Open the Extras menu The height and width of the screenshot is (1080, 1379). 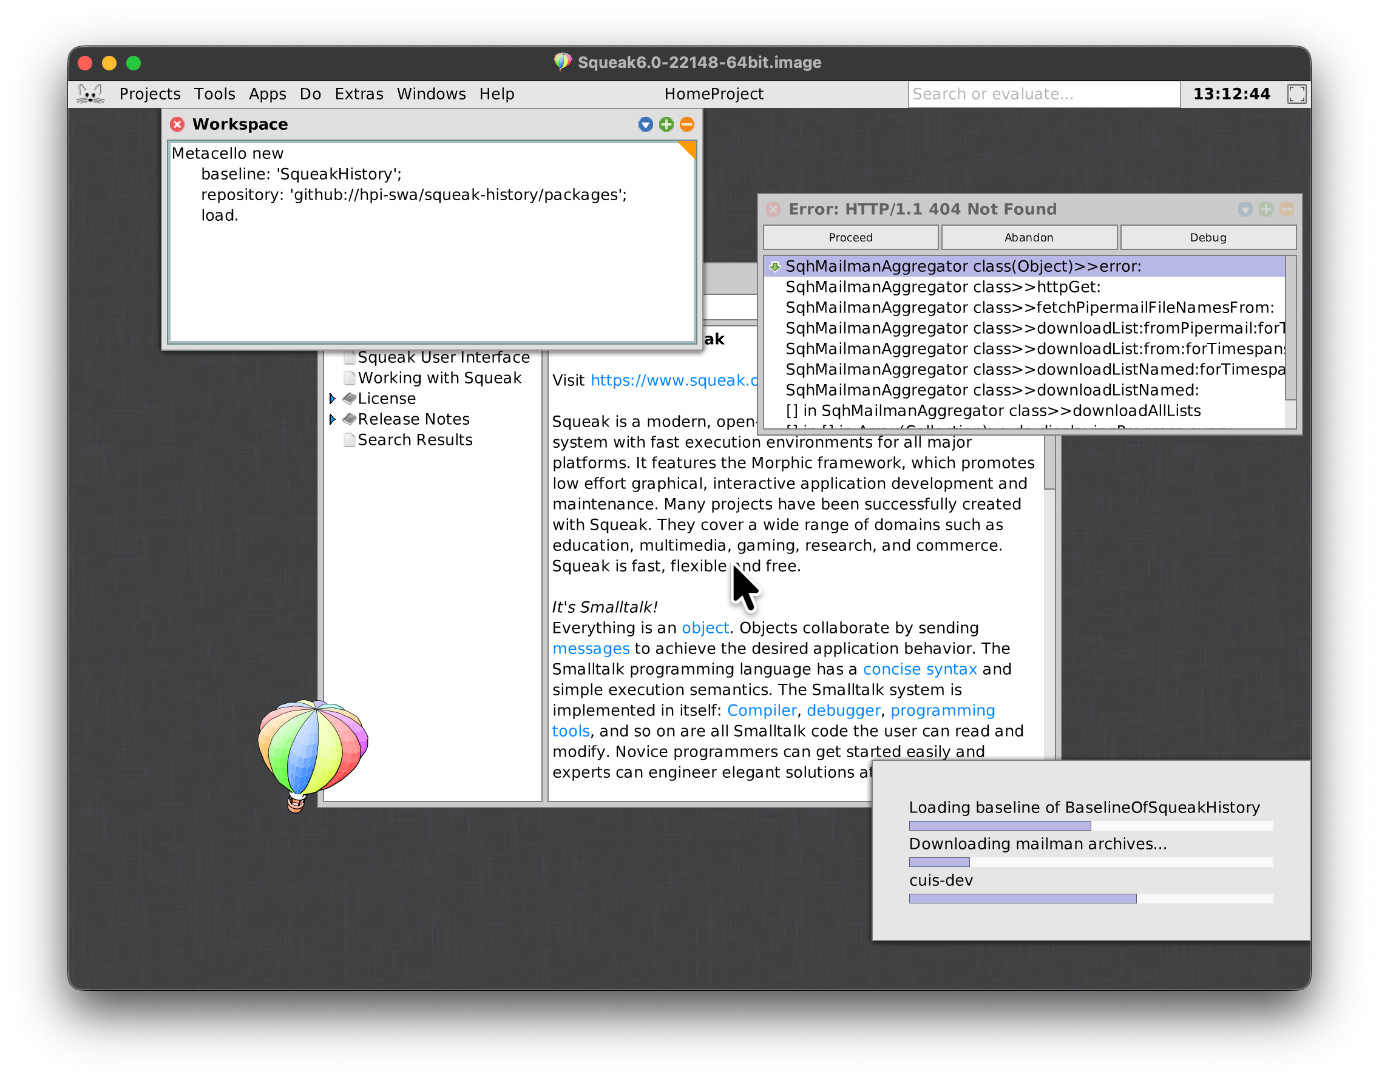[x=358, y=94]
